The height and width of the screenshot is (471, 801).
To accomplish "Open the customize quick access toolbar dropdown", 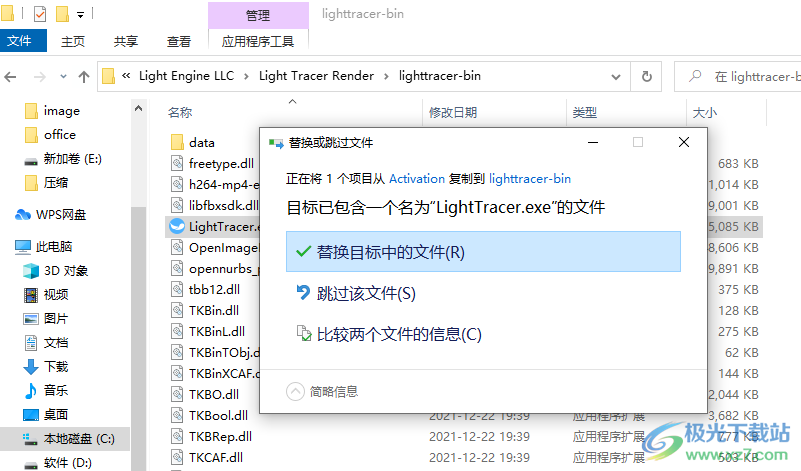I will tap(80, 15).
